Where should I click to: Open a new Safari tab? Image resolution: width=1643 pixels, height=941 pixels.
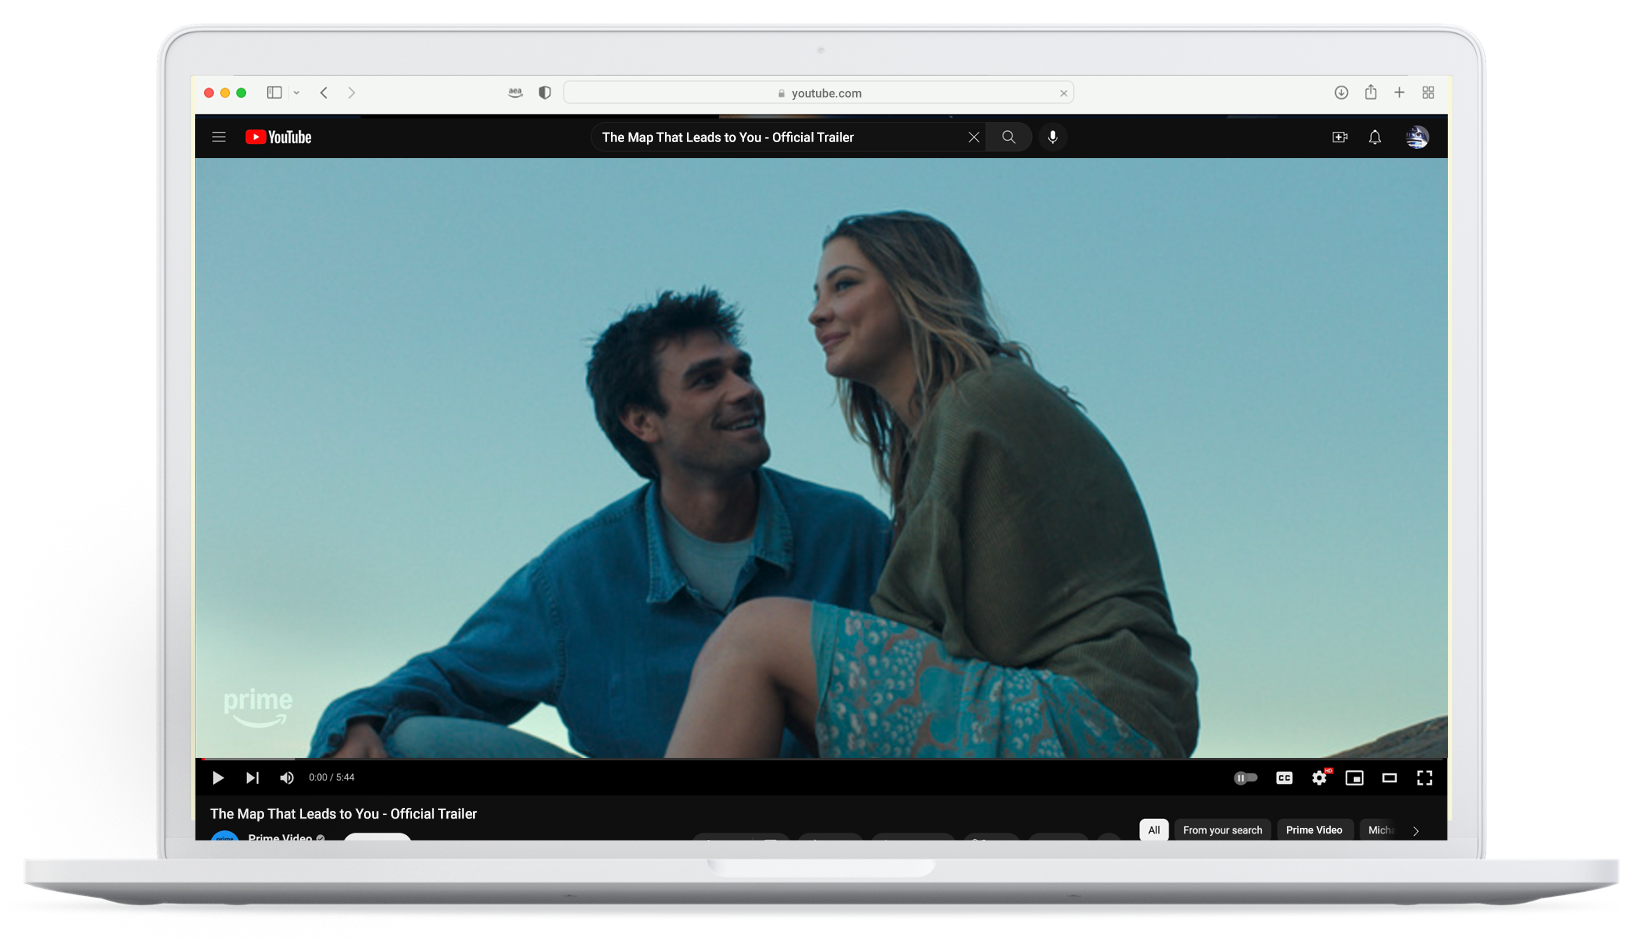[x=1399, y=92]
